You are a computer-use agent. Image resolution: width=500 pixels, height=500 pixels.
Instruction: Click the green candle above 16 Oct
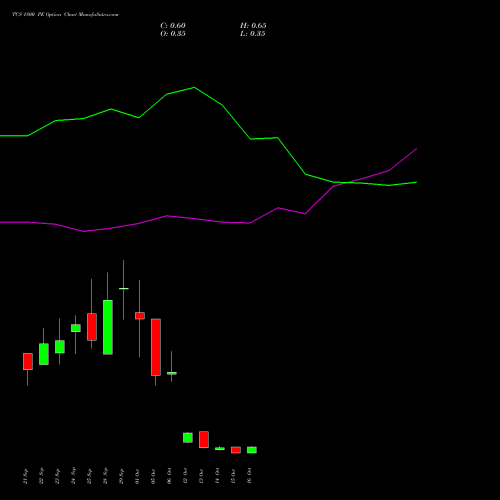coord(252,450)
